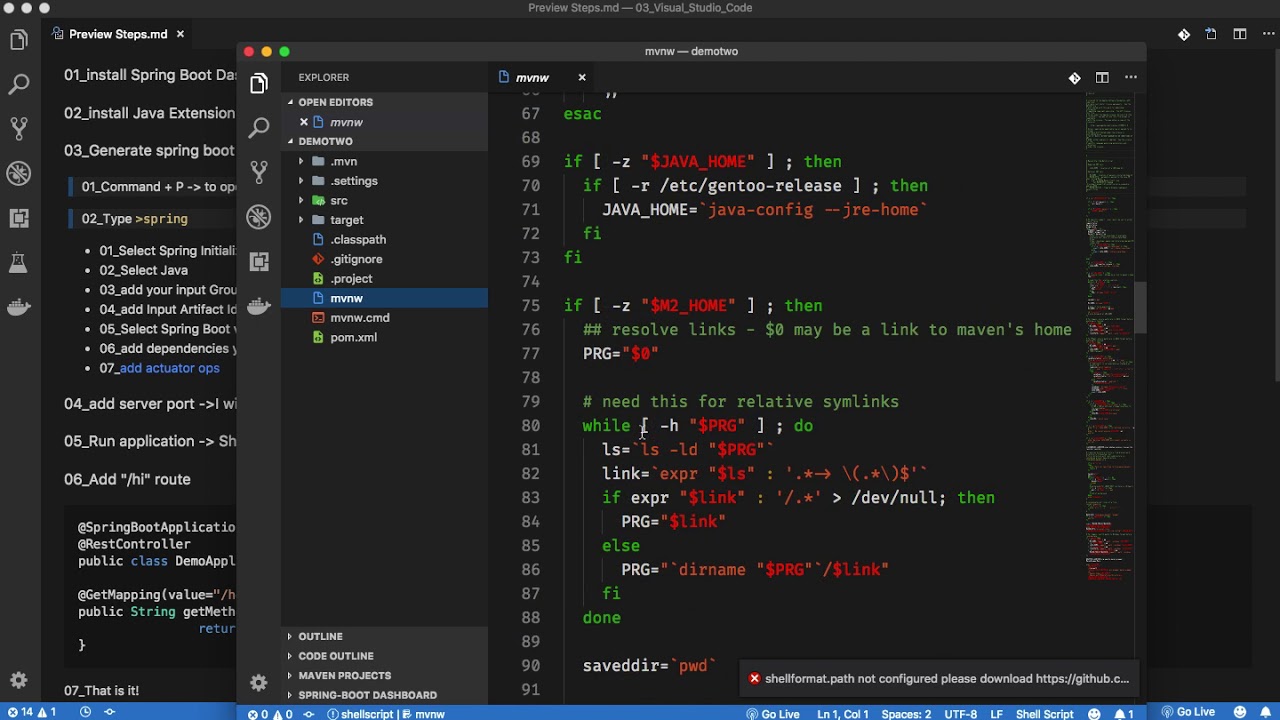Open Manage gear in background window
1280x720 pixels.
[x=19, y=680]
